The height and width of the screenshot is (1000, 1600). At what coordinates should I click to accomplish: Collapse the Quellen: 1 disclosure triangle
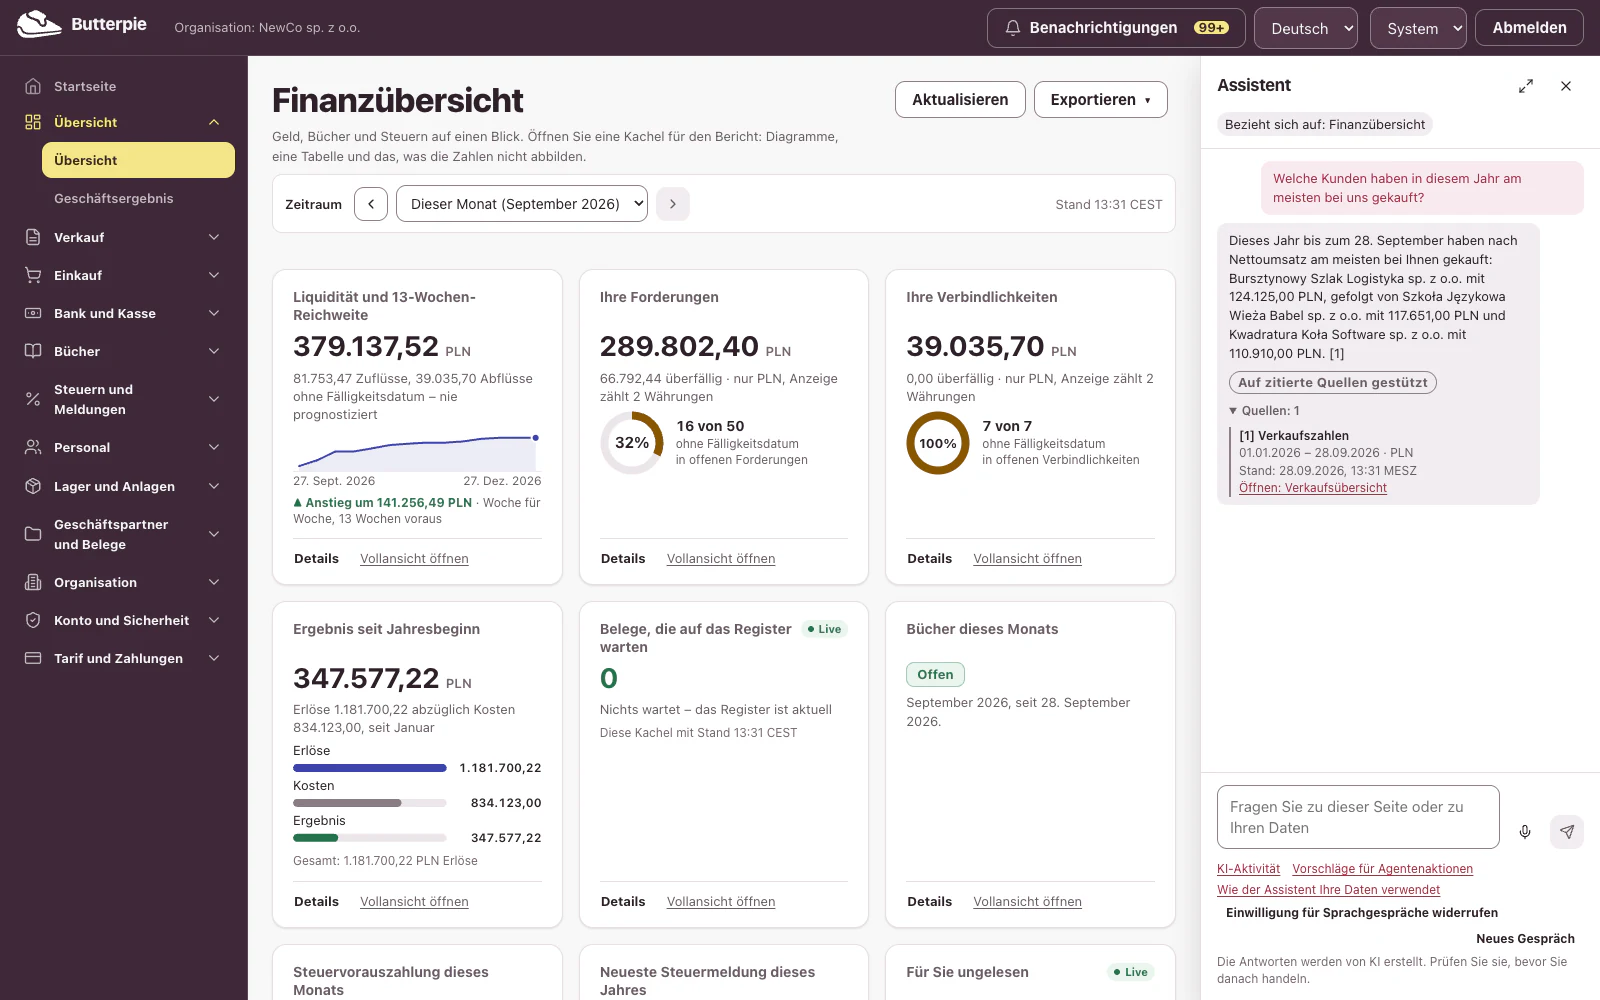pyautogui.click(x=1233, y=411)
